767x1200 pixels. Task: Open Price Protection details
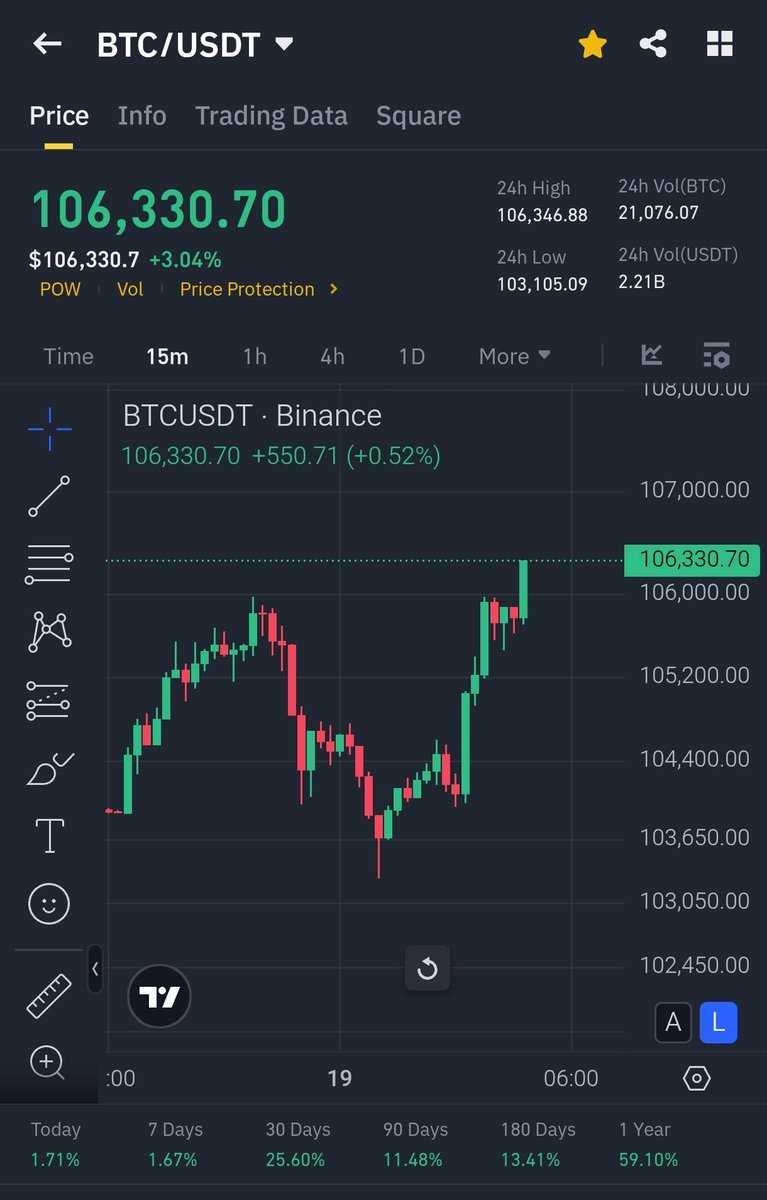259,289
